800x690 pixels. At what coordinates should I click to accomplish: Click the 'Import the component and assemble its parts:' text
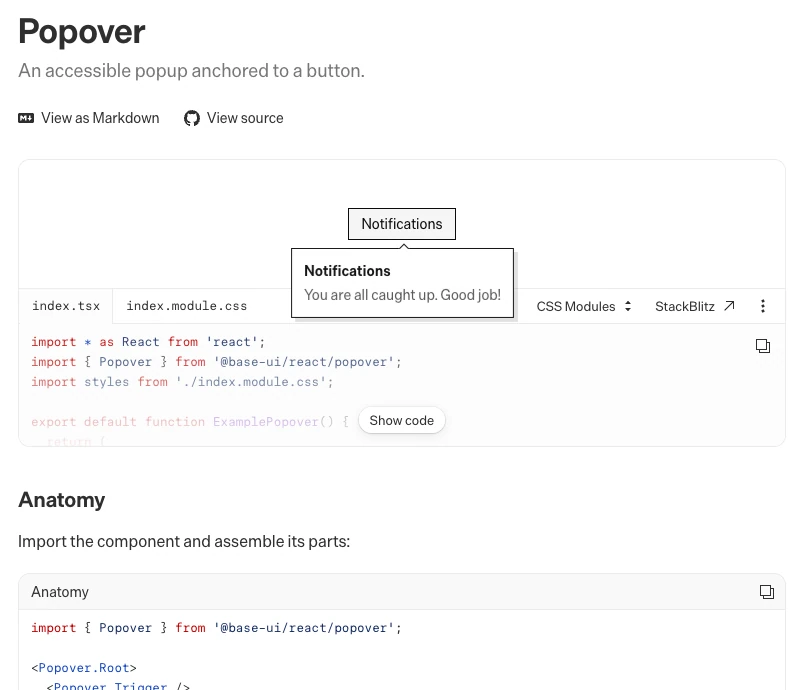point(184,541)
